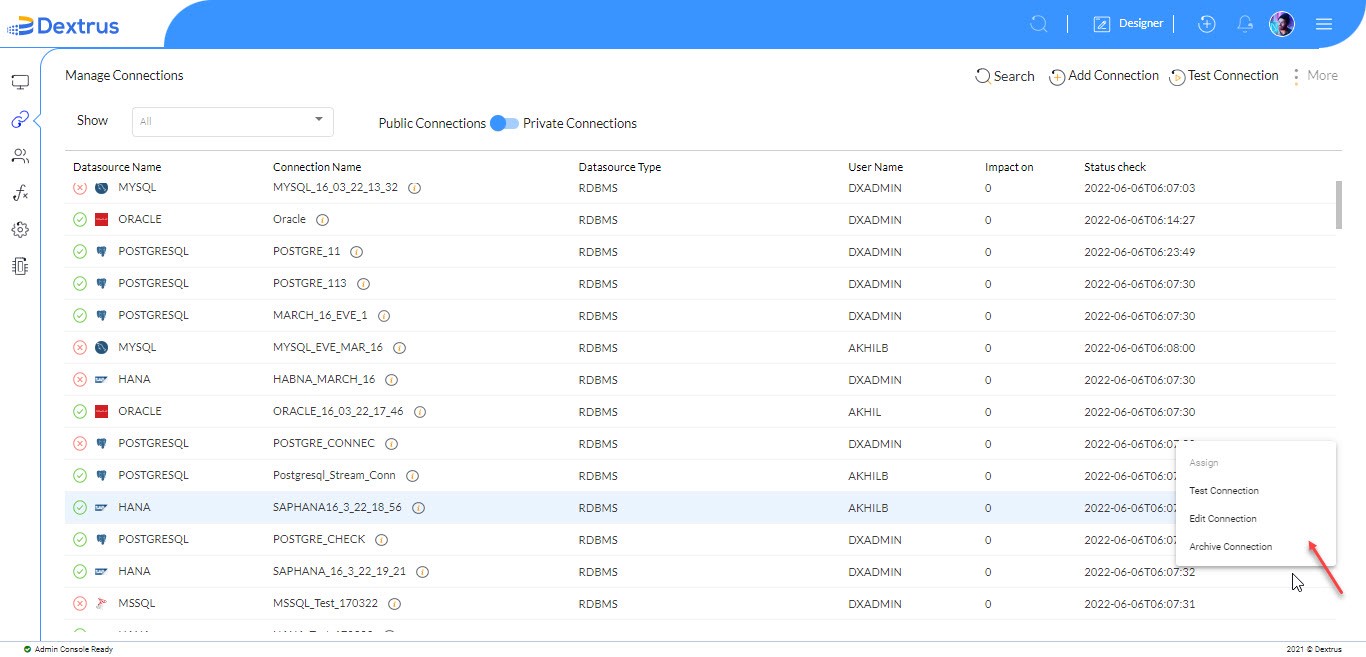Open info icon for HABNA_MARCH_16

click(391, 380)
